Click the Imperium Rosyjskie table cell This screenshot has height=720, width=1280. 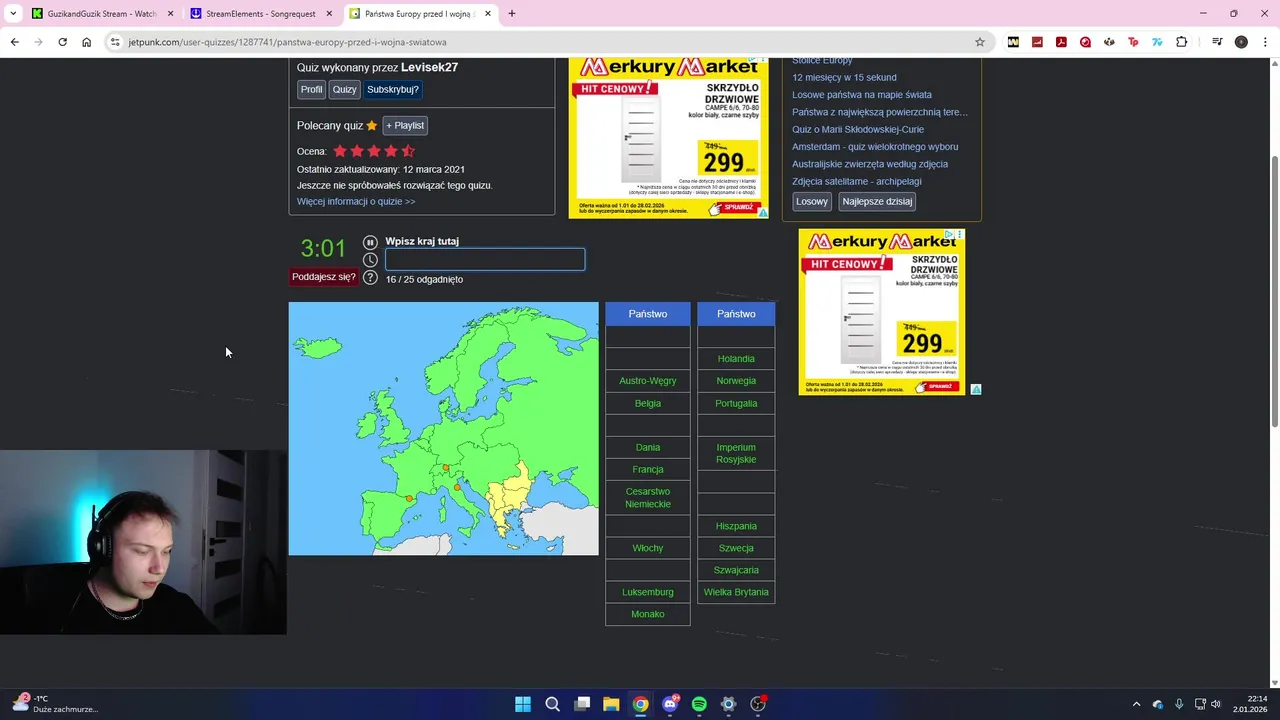point(736,454)
